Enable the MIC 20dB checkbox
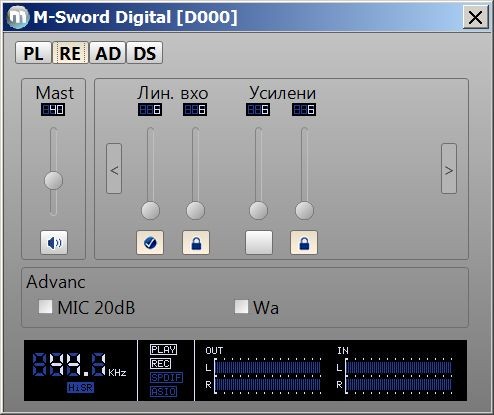The image size is (494, 415). [45, 307]
